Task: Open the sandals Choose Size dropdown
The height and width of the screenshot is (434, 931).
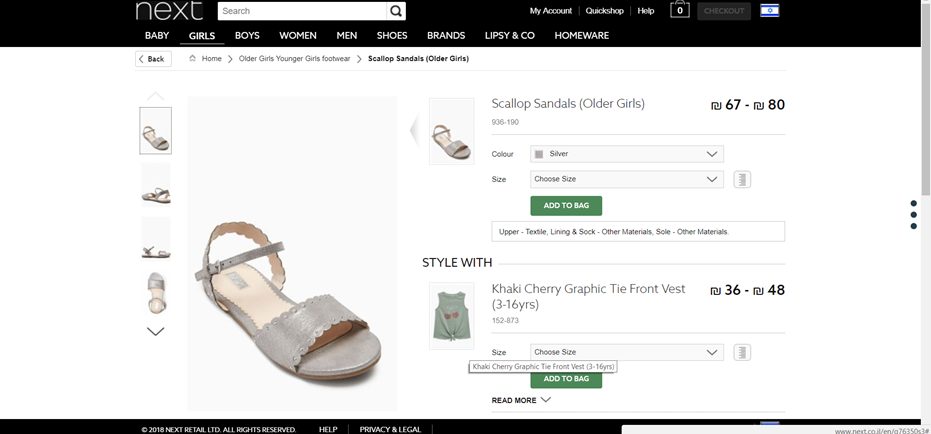Action: (626, 179)
